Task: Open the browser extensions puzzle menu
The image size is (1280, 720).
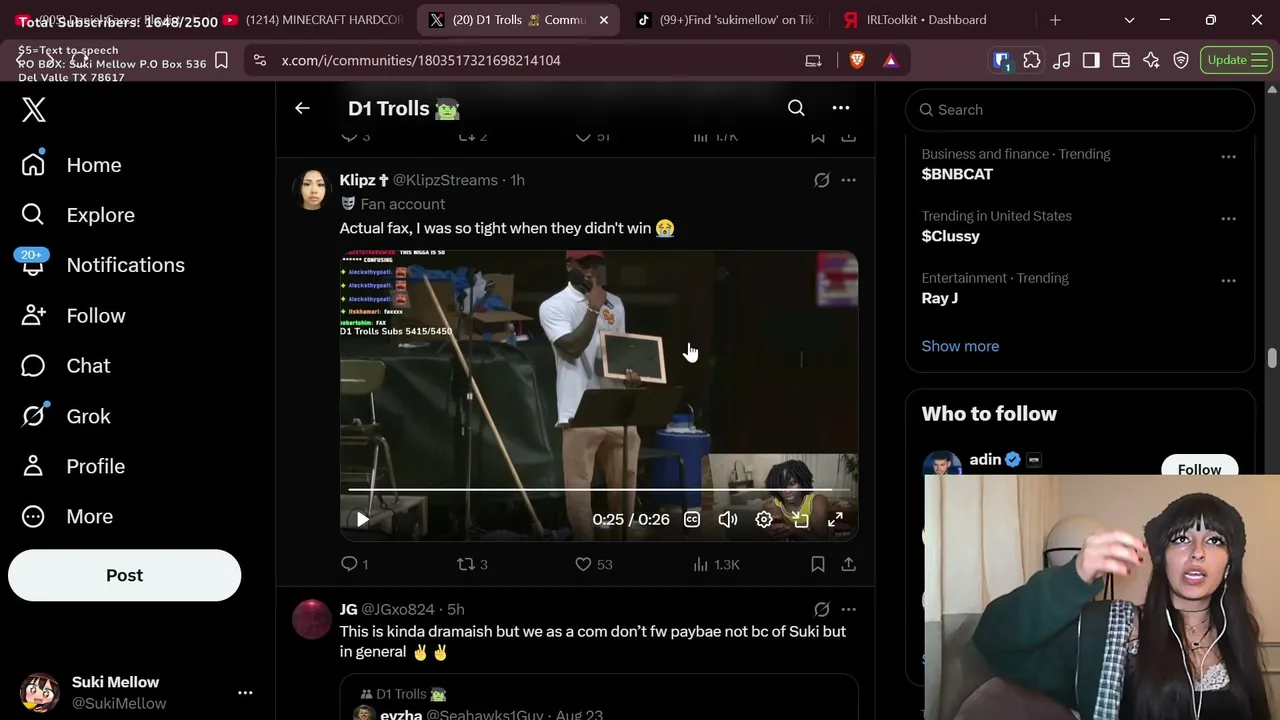Action: pyautogui.click(x=1032, y=60)
